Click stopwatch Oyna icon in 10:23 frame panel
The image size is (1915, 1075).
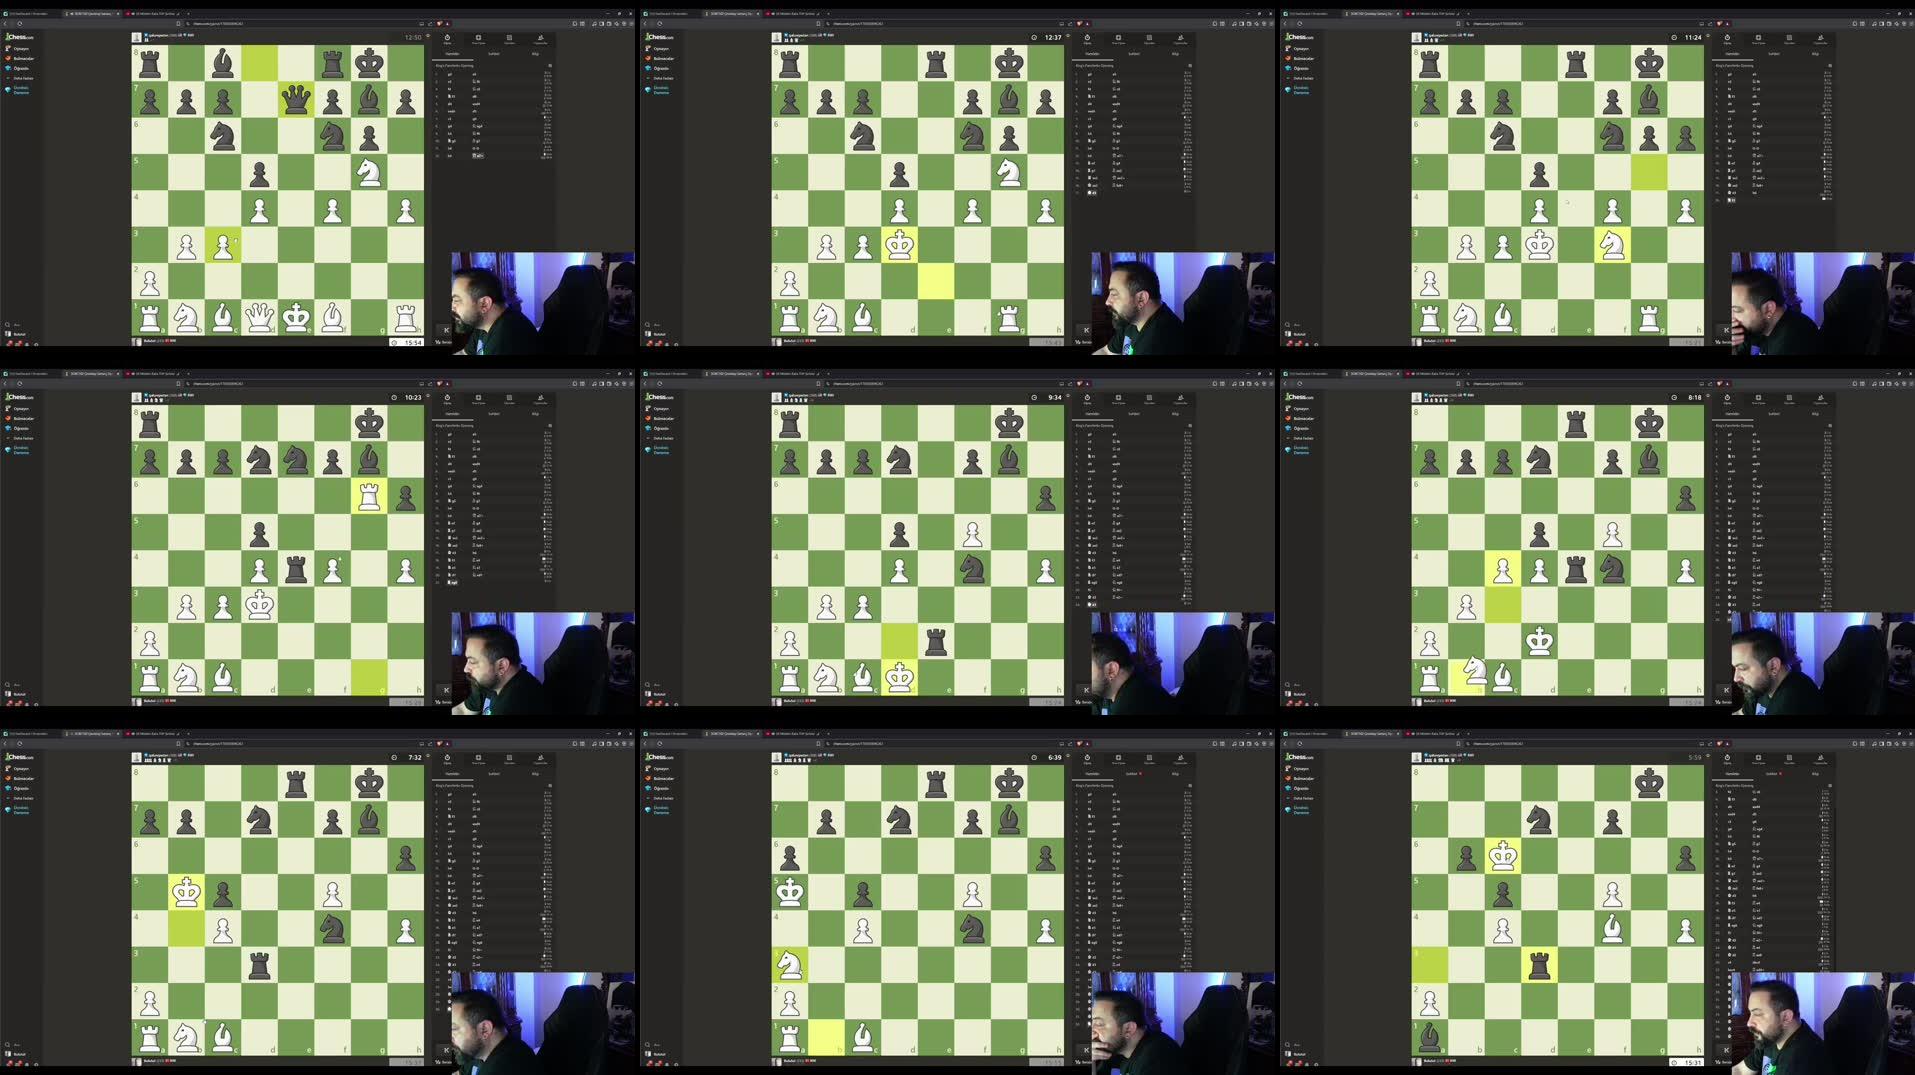pyautogui.click(x=447, y=399)
